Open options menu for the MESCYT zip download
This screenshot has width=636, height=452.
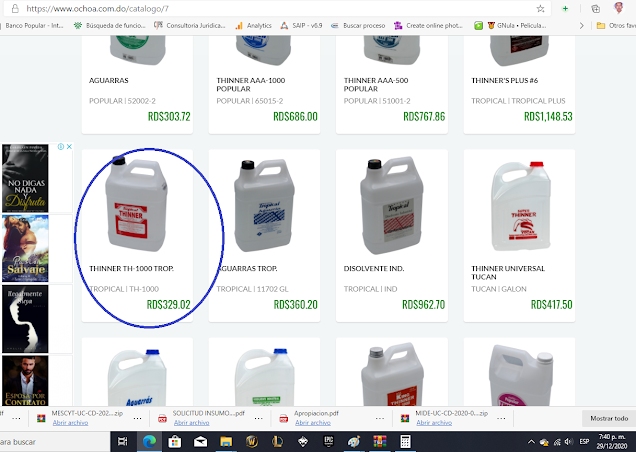coord(138,418)
